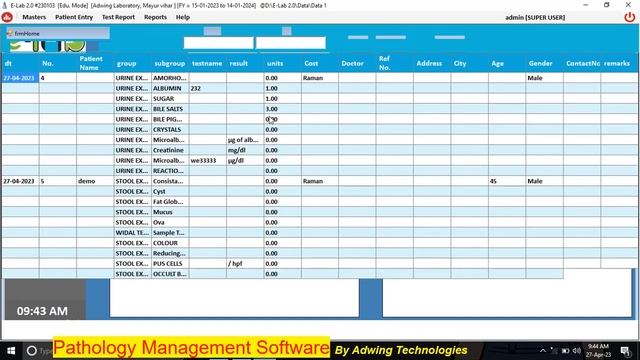Viewport: 640px width, 360px height.
Task: Open the Masters menu
Action: pos(34,17)
